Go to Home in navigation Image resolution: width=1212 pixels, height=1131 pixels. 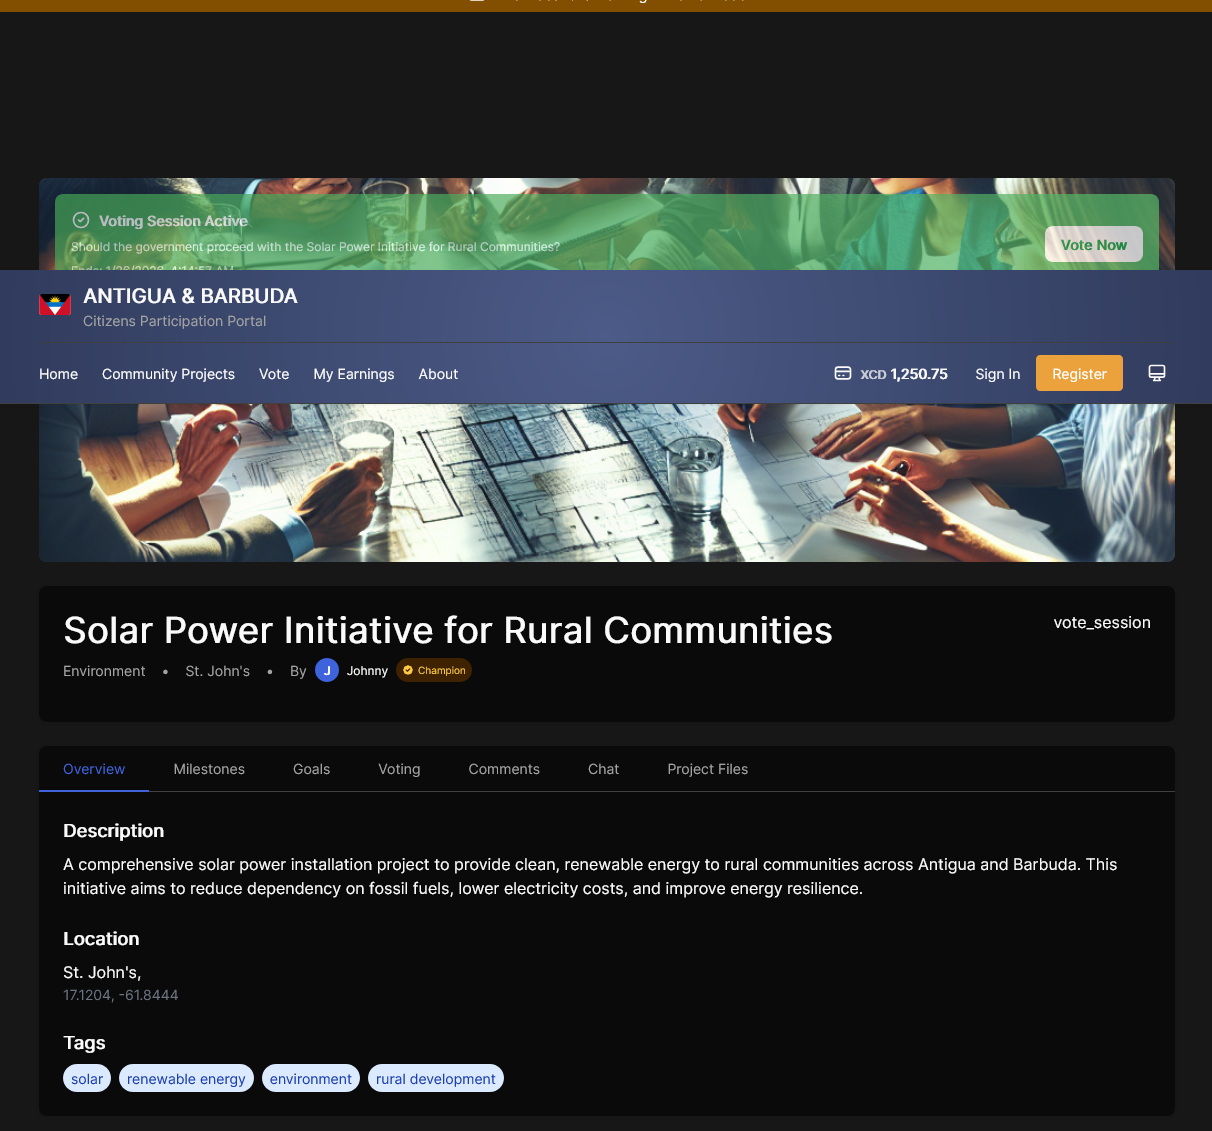point(58,374)
